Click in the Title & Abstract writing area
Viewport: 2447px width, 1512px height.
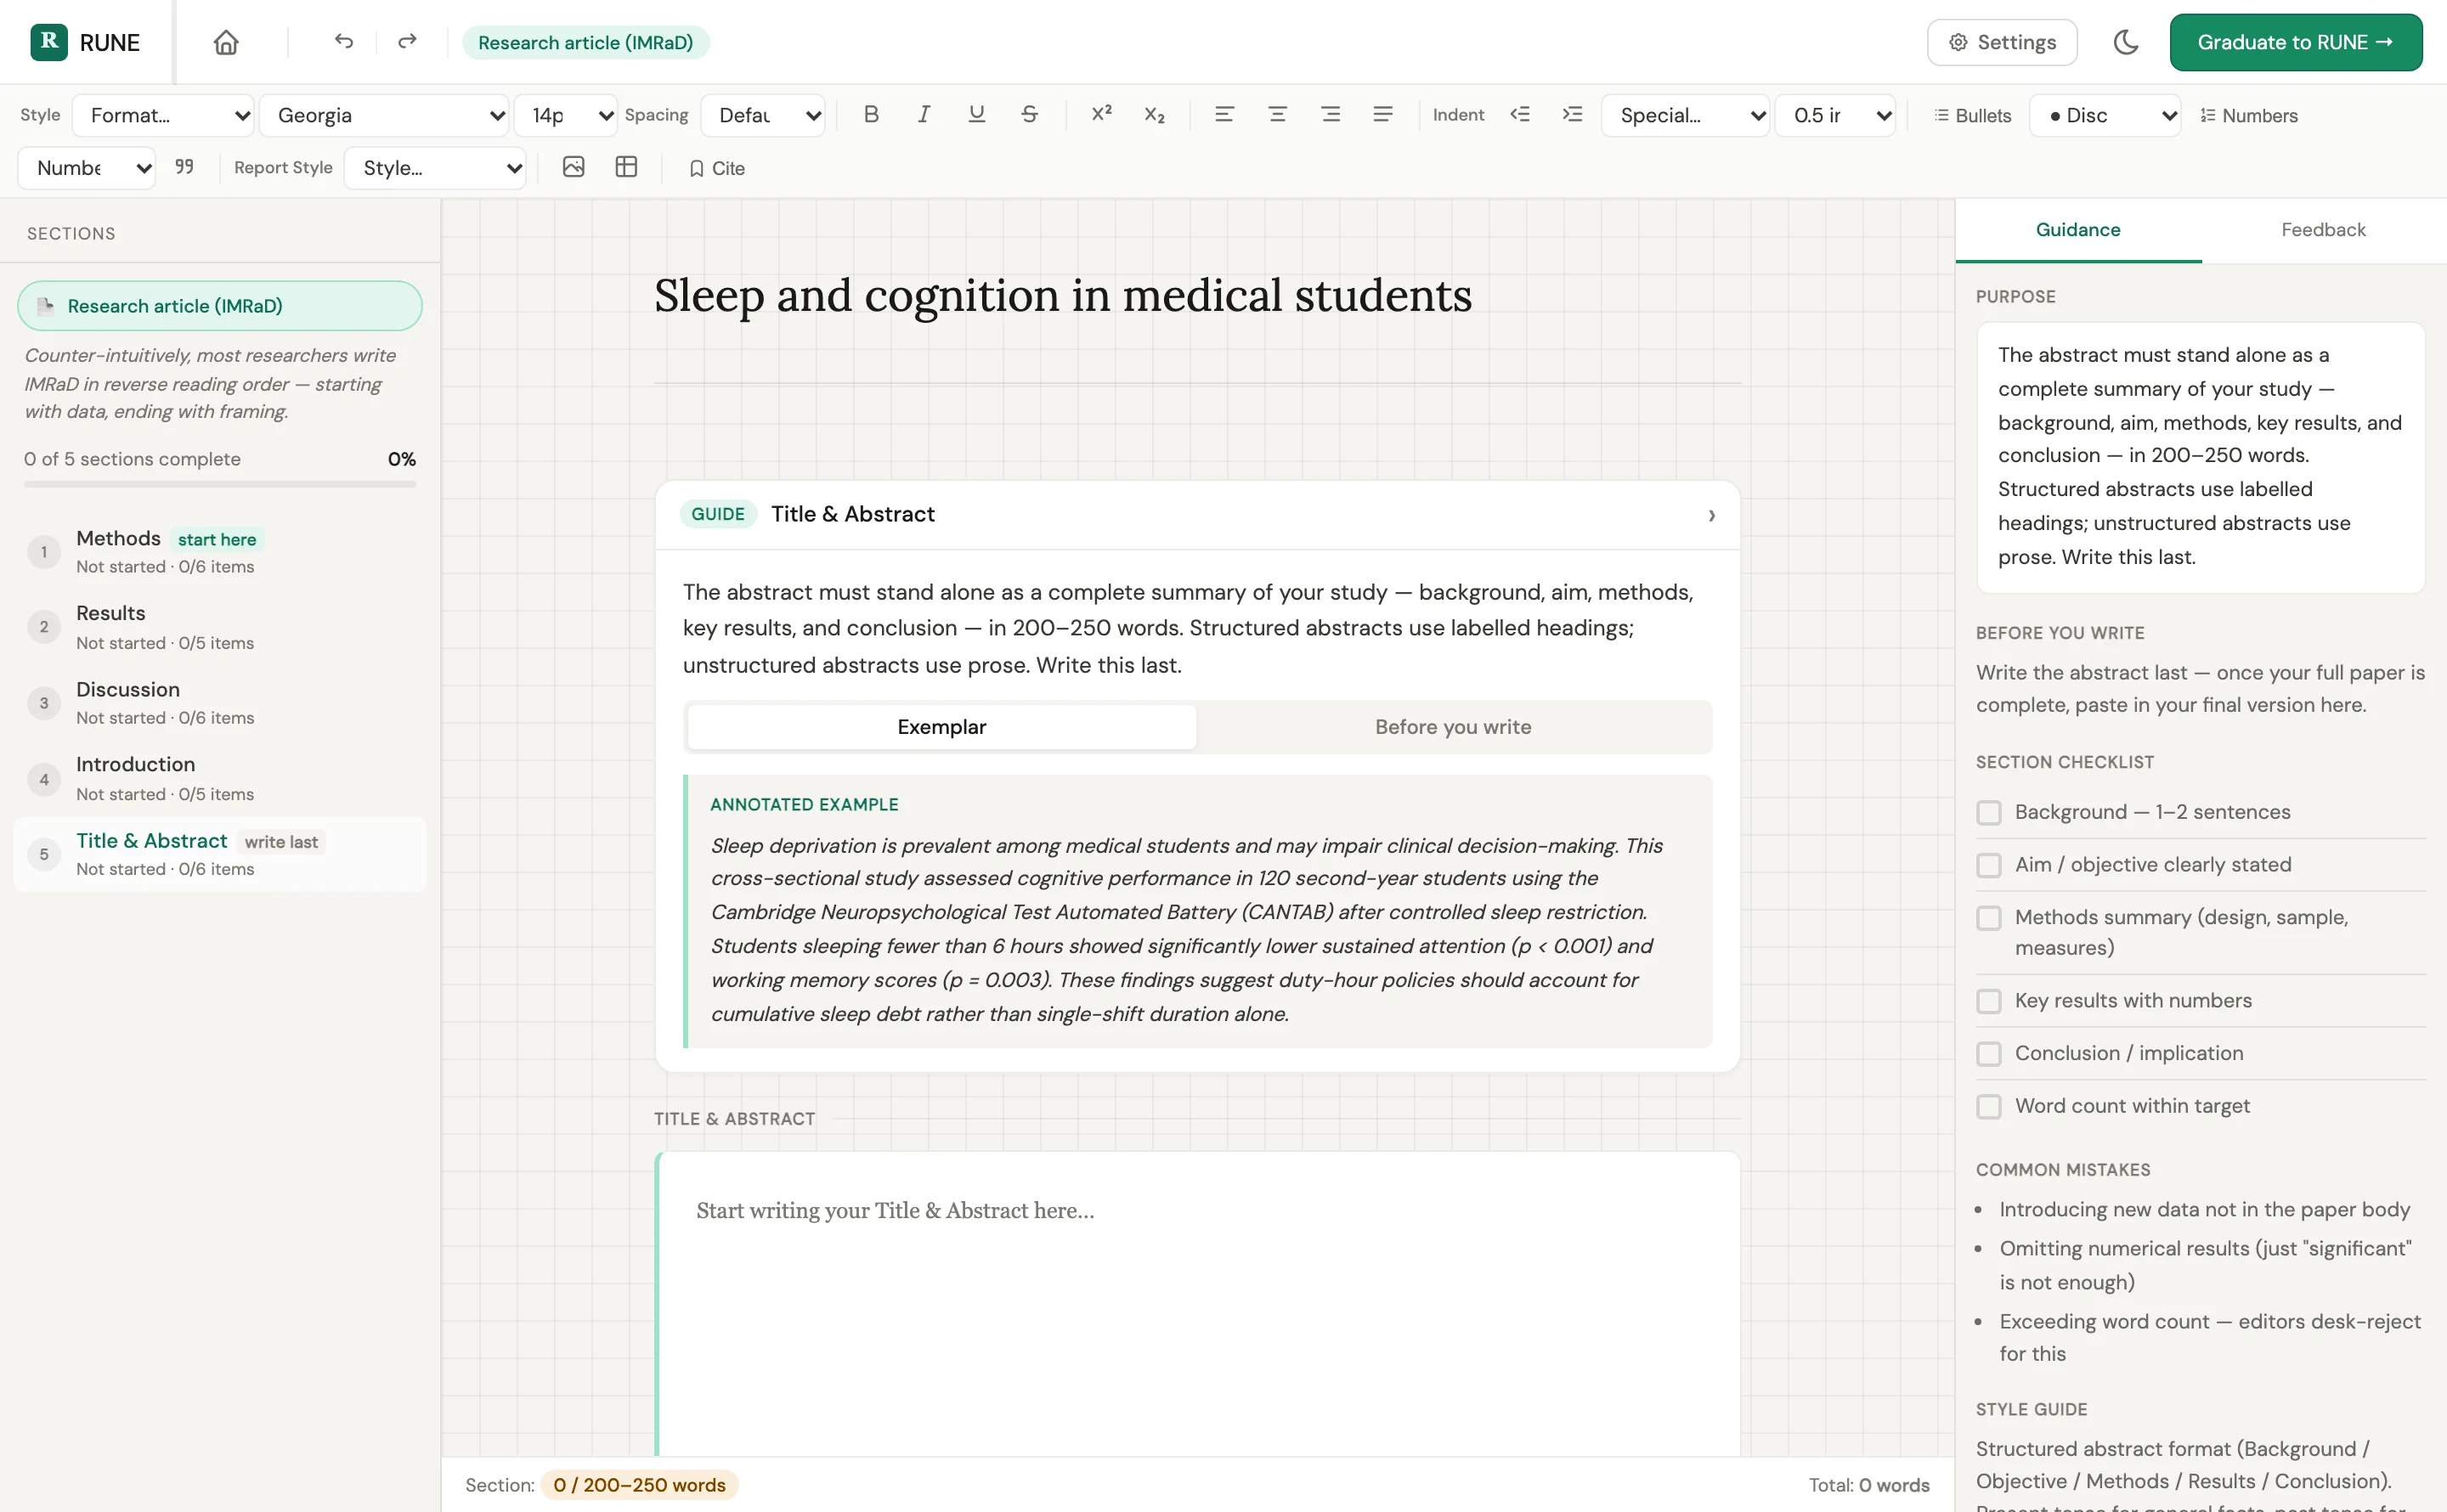coord(1198,1303)
